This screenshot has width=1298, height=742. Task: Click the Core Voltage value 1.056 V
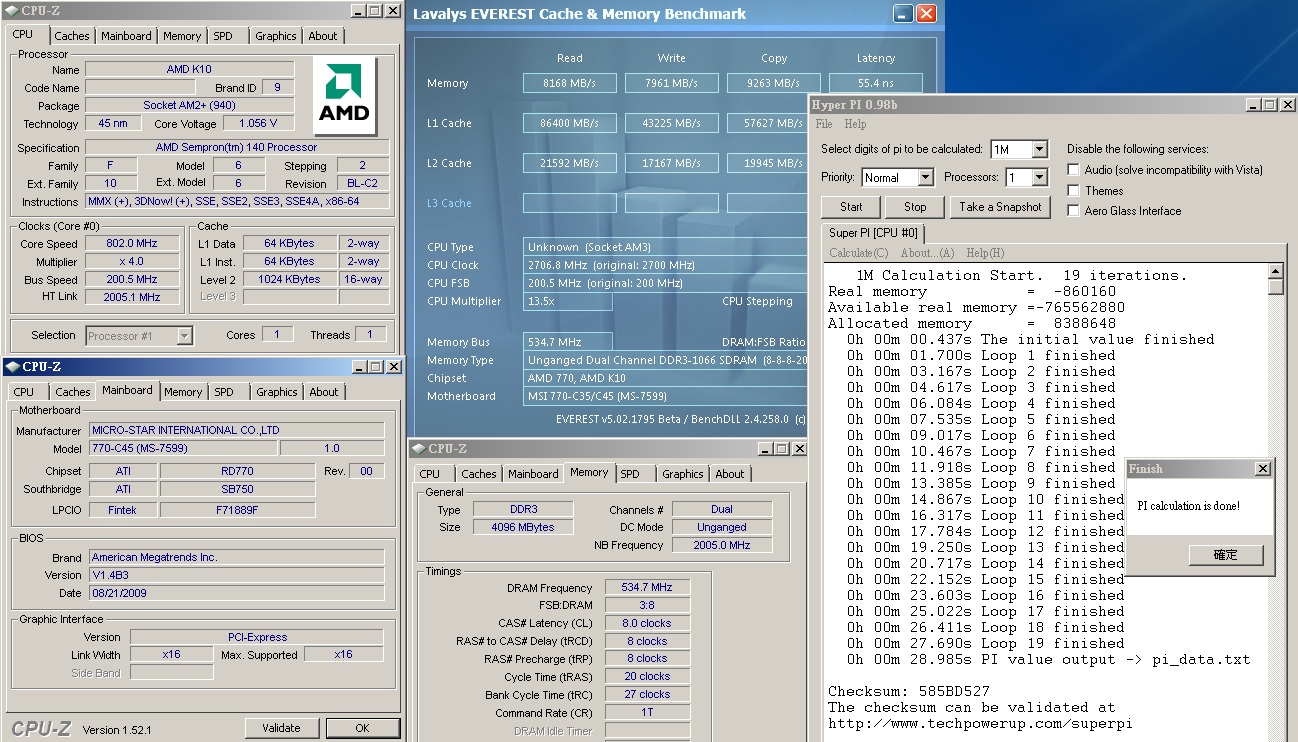pos(258,123)
